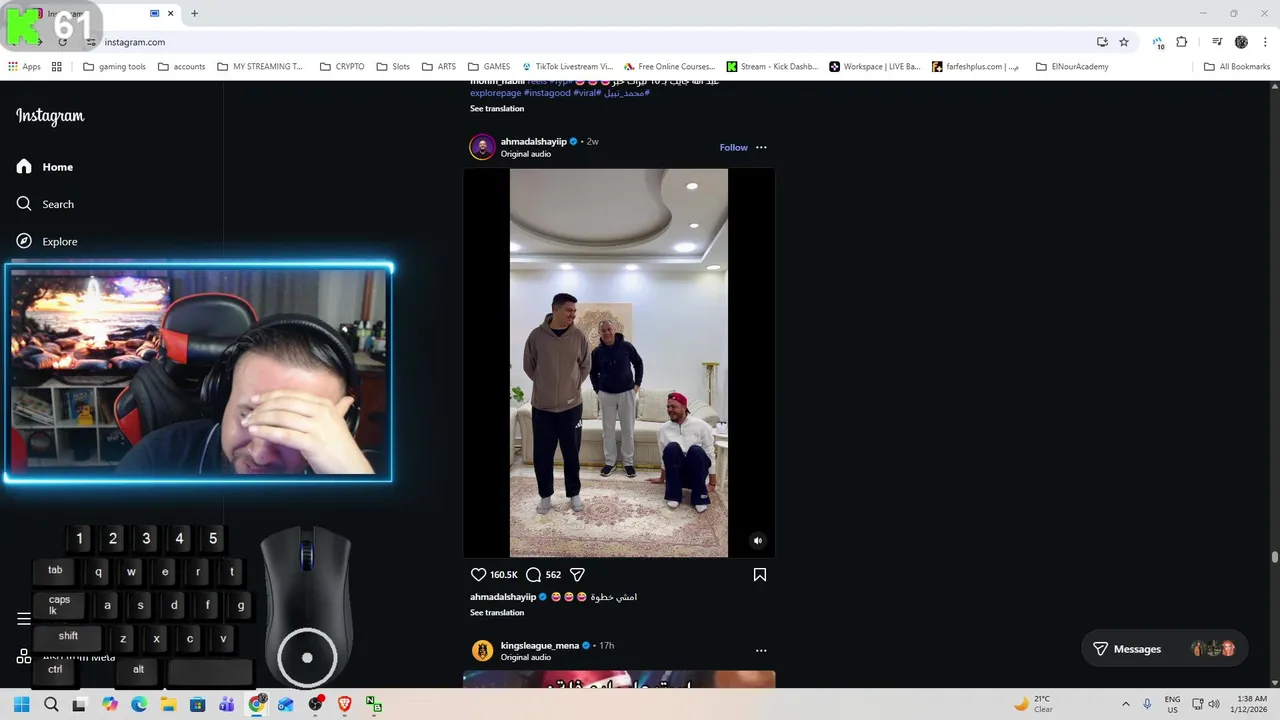Open the volume control in system tray
This screenshot has height=720, width=1280.
[x=1214, y=705]
